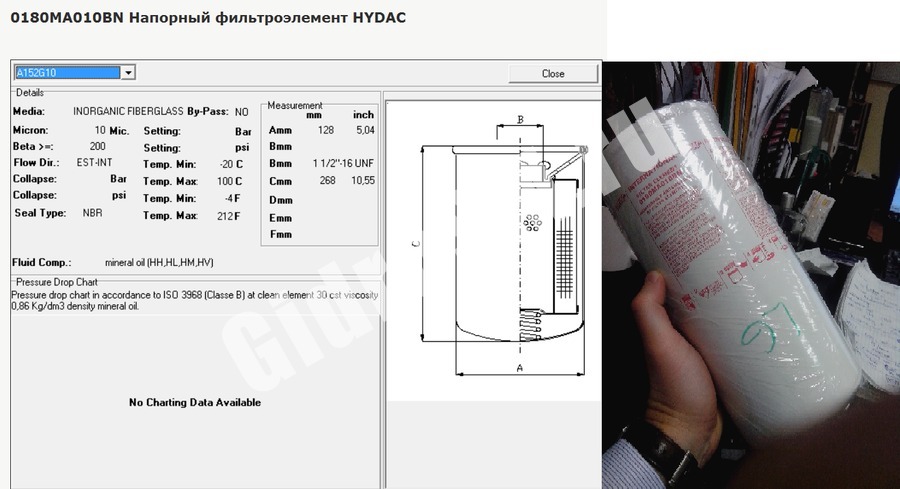The image size is (900, 489).
Task: Click the Temp. Max value '212 F'
Action: click(x=229, y=216)
